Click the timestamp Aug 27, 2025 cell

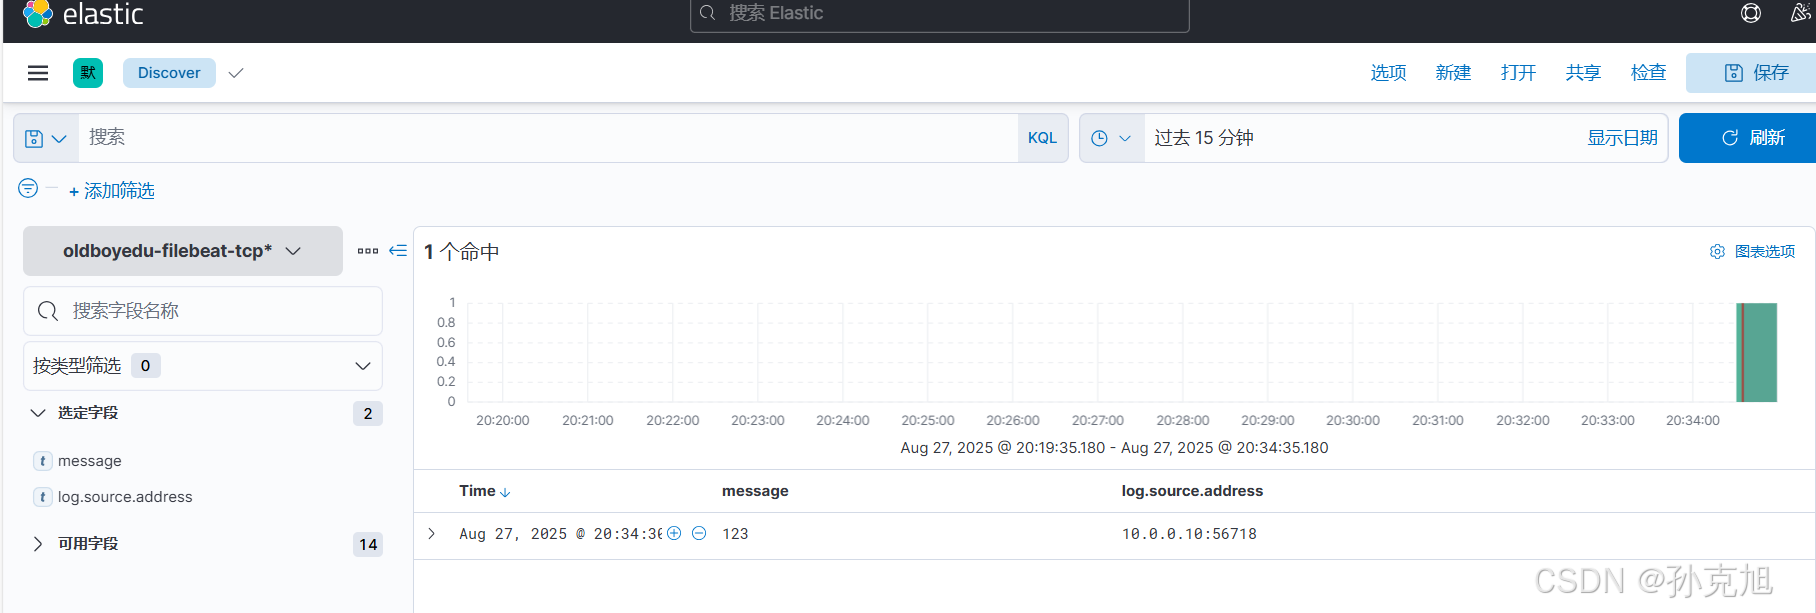[560, 534]
